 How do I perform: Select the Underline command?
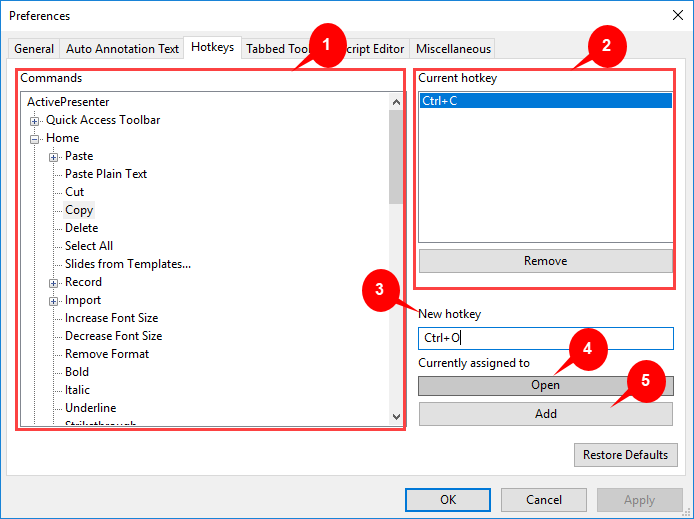click(91, 408)
